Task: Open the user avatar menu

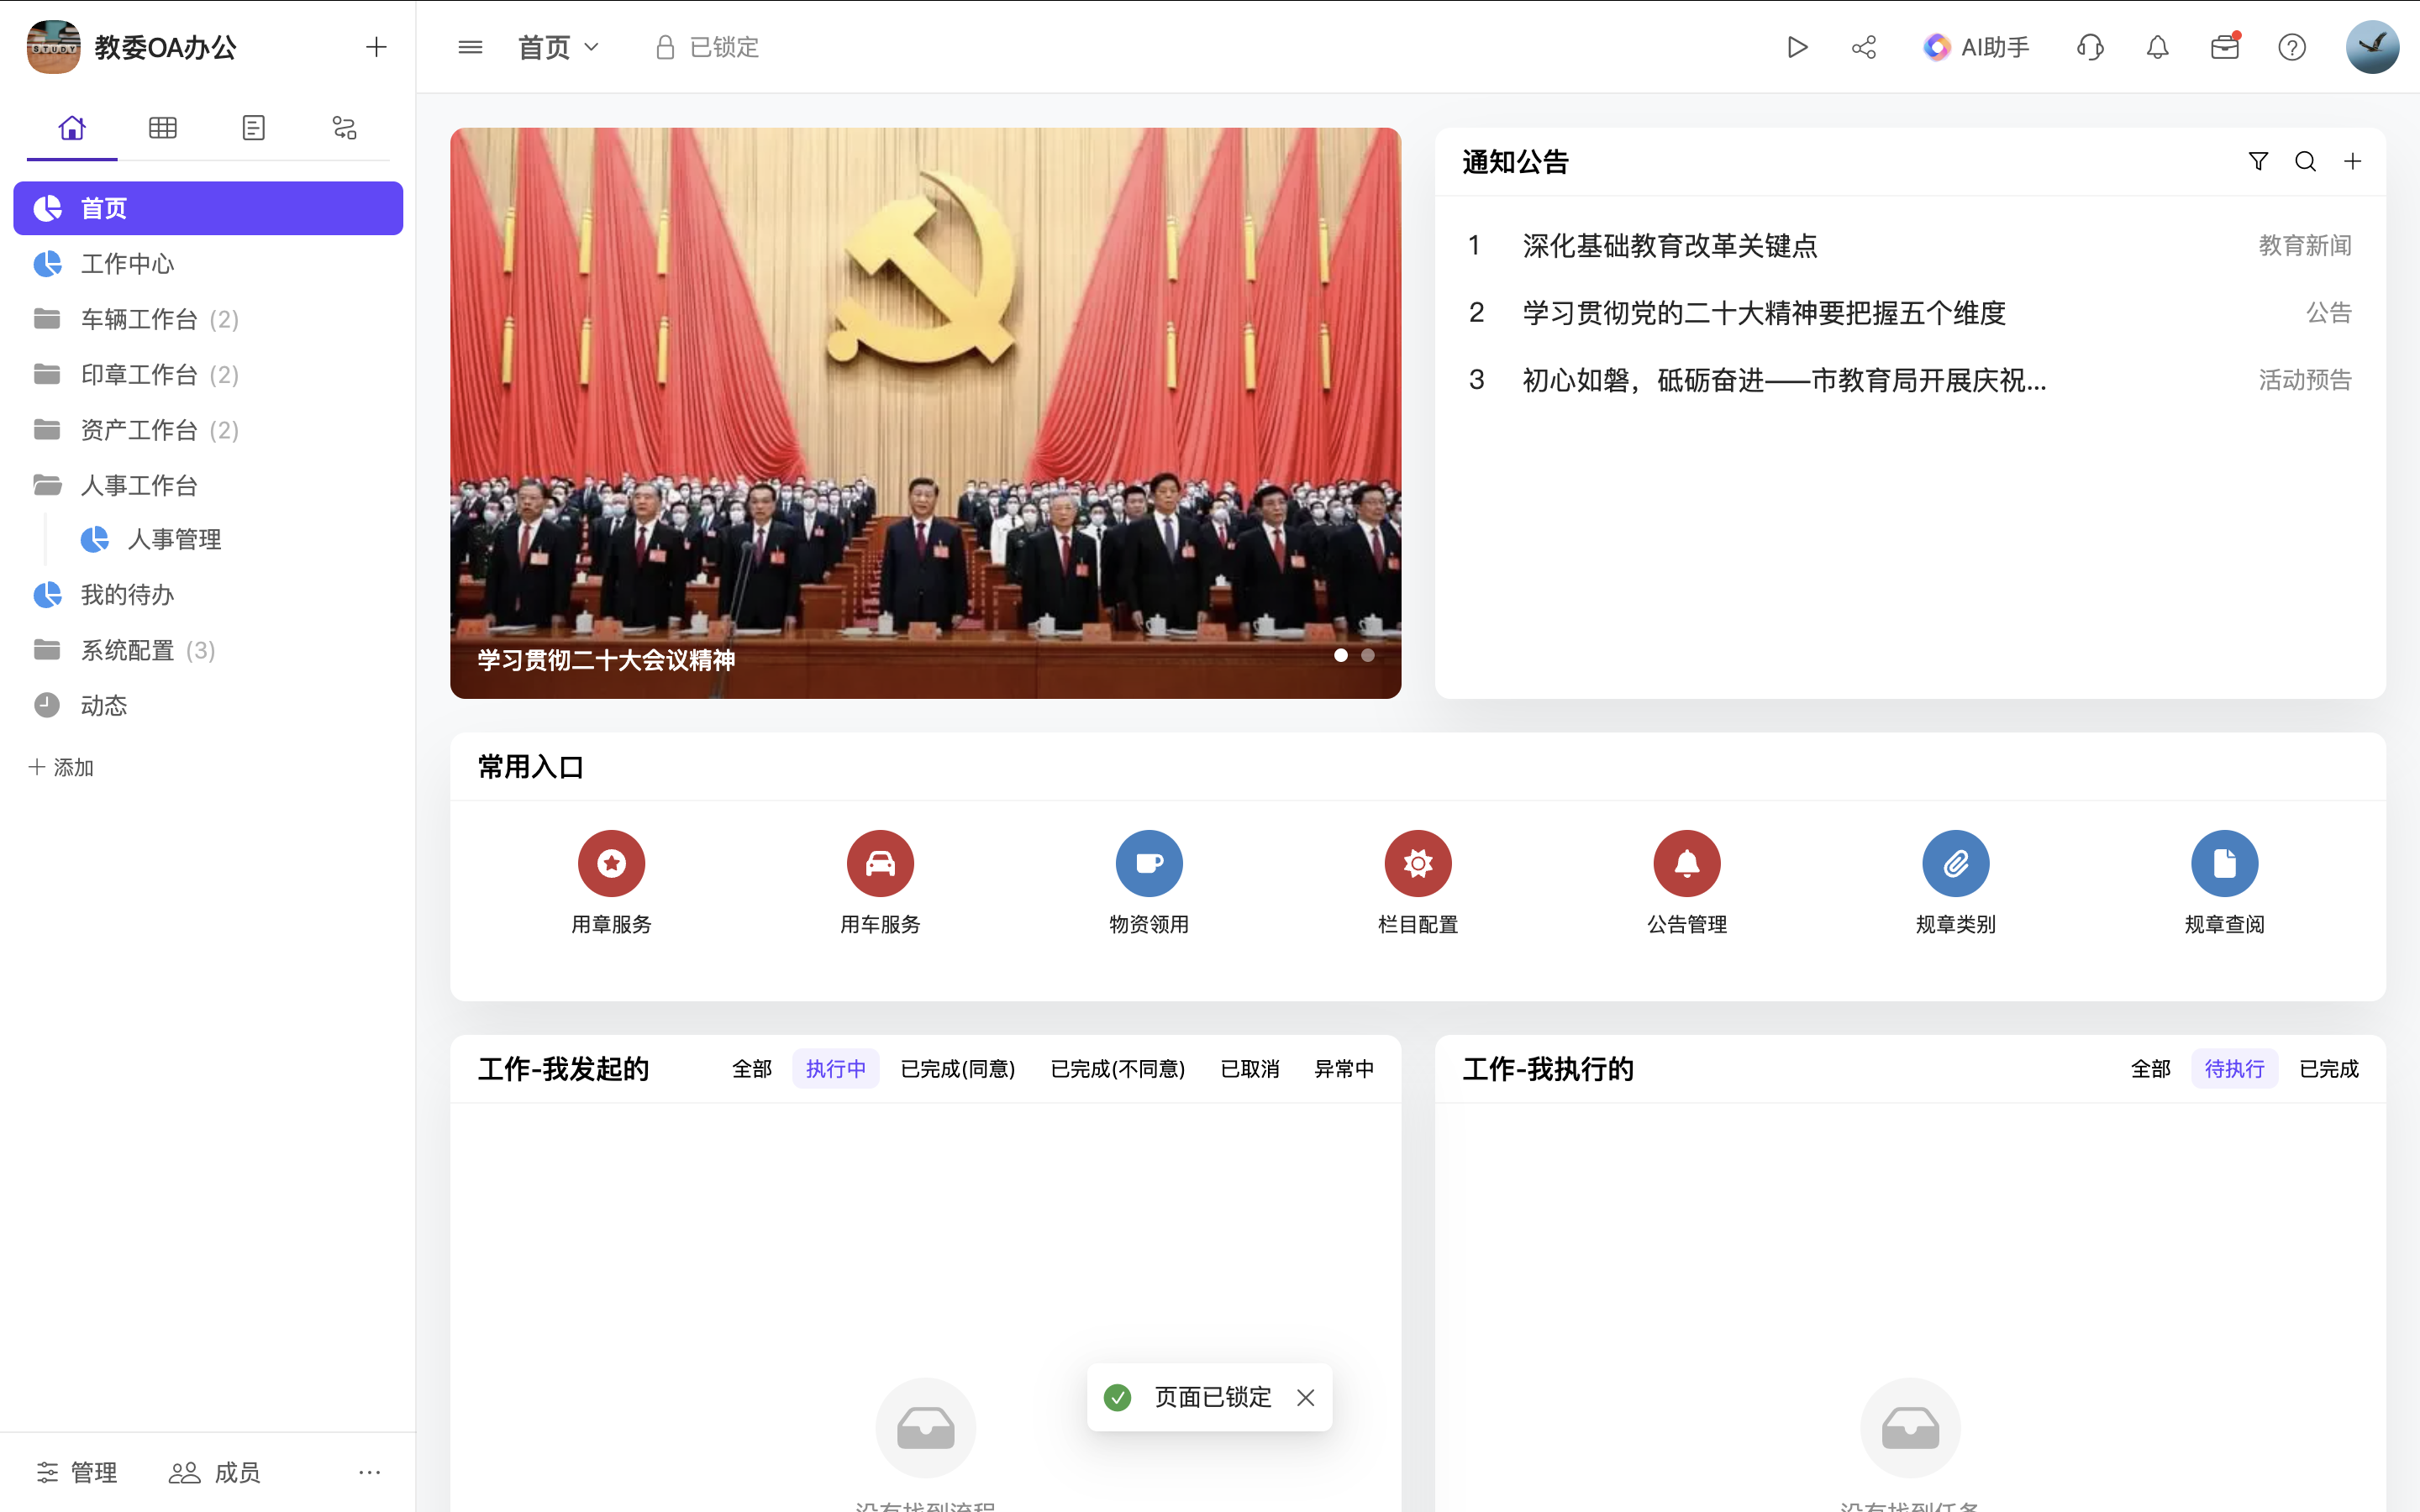Action: tap(2373, 47)
